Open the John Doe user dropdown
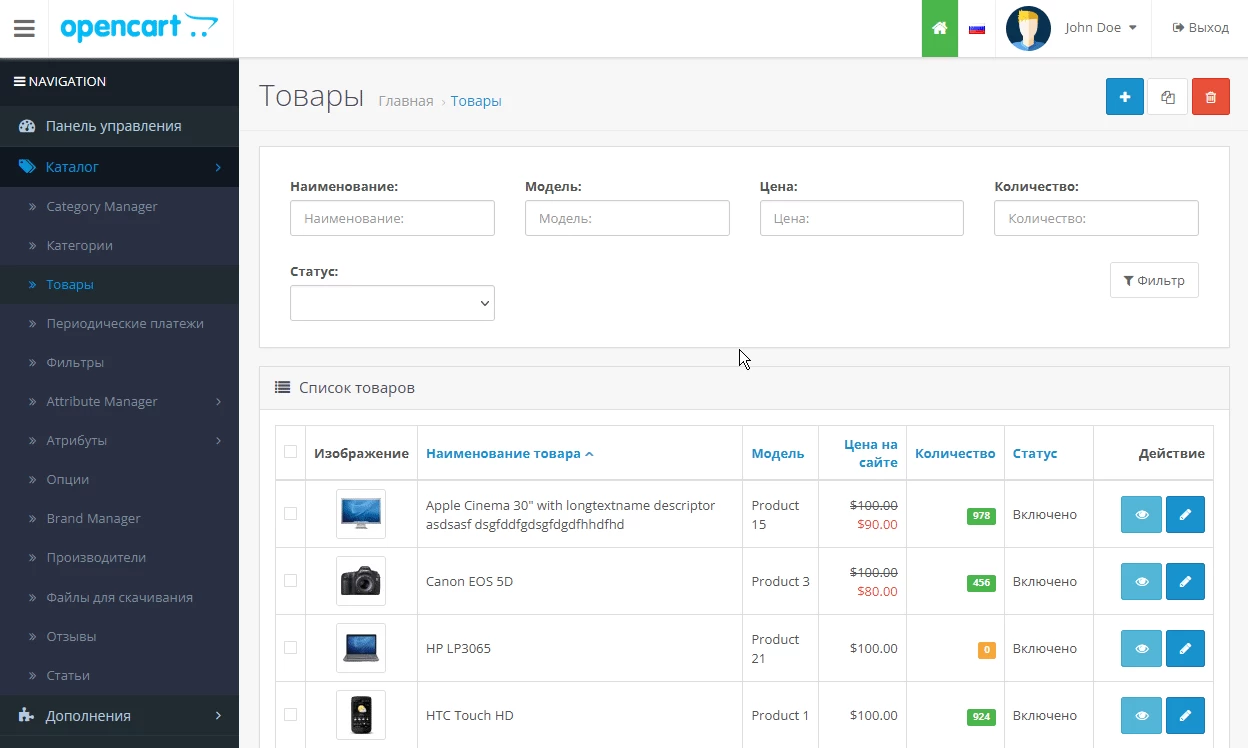Viewport: 1248px width, 748px height. pos(1100,28)
